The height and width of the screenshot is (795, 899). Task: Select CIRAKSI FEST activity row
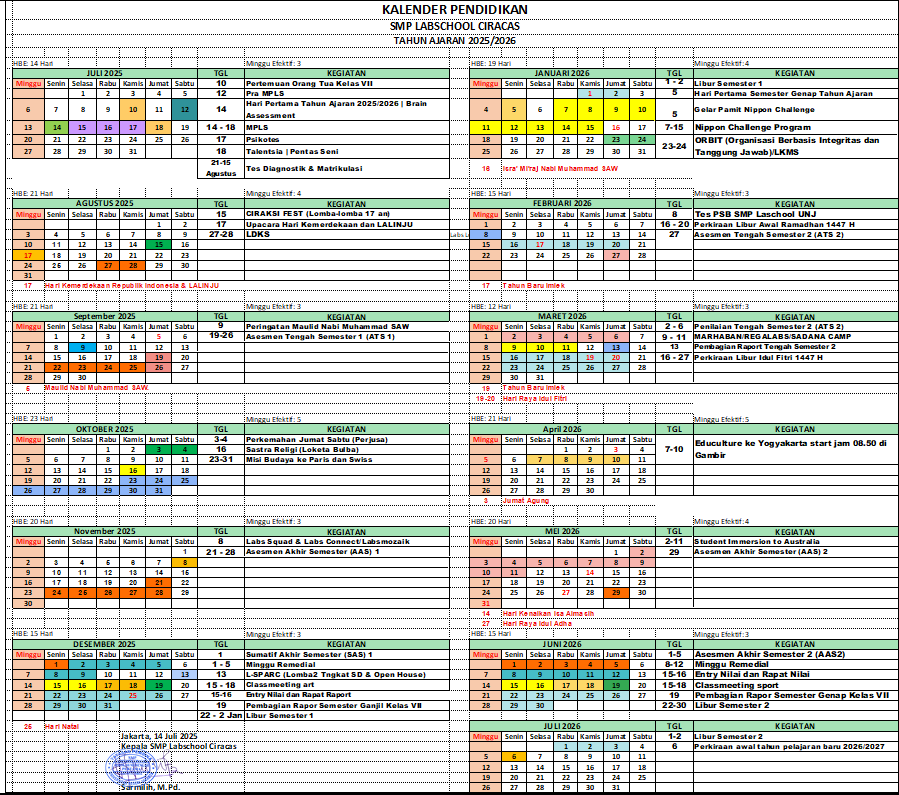click(289, 213)
